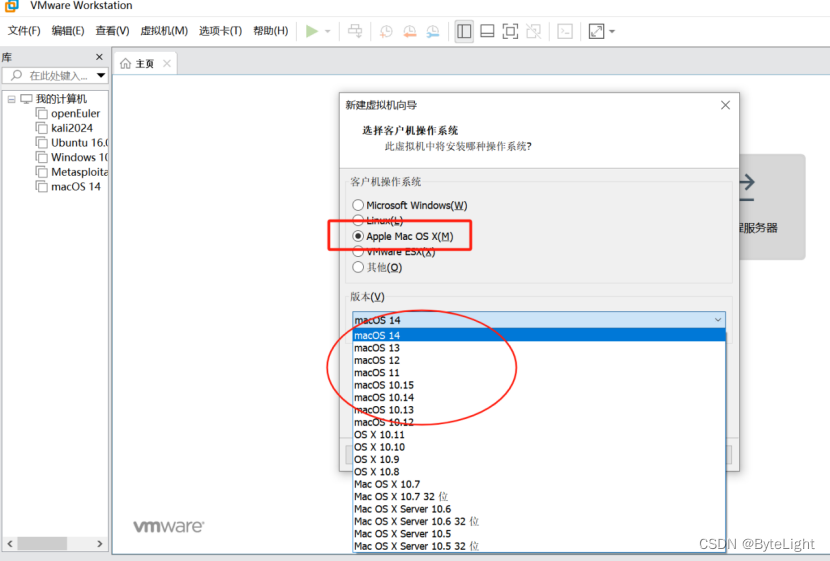Click the library scrollbar left arrow

[x=10, y=544]
